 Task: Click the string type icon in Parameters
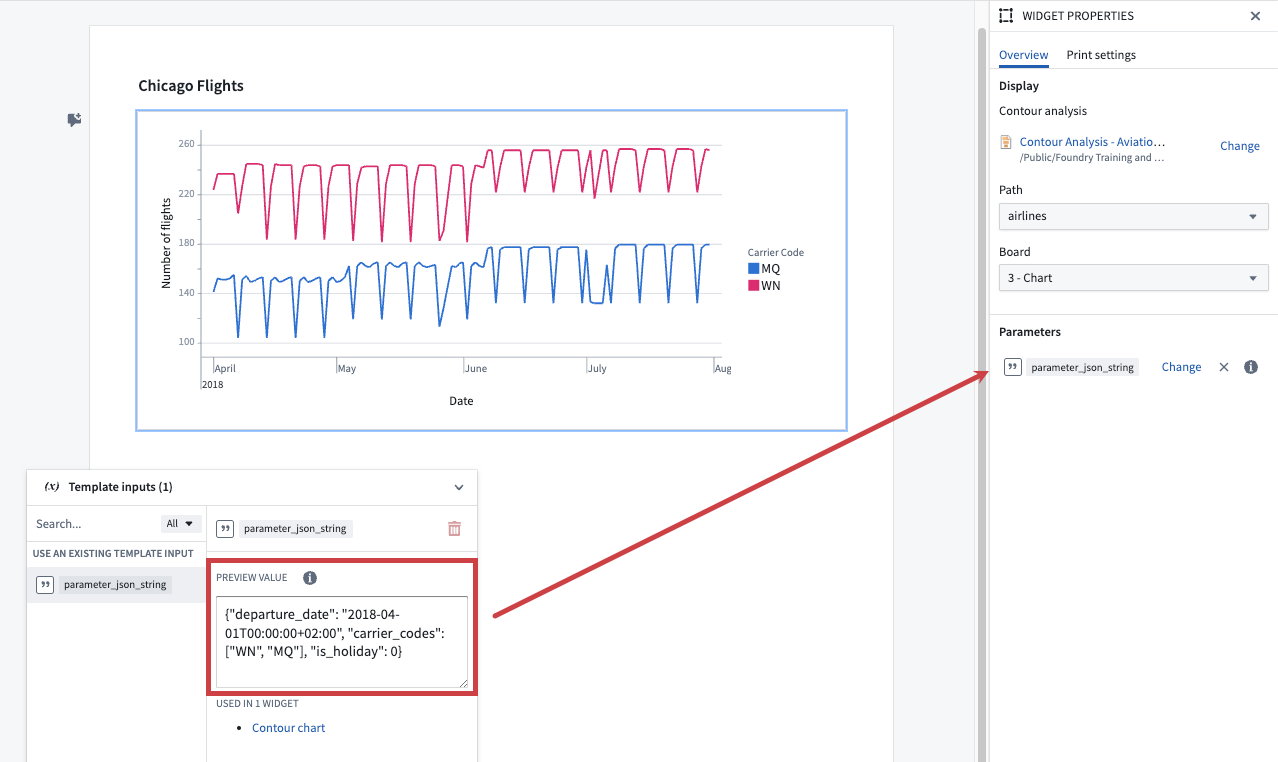pos(1012,367)
